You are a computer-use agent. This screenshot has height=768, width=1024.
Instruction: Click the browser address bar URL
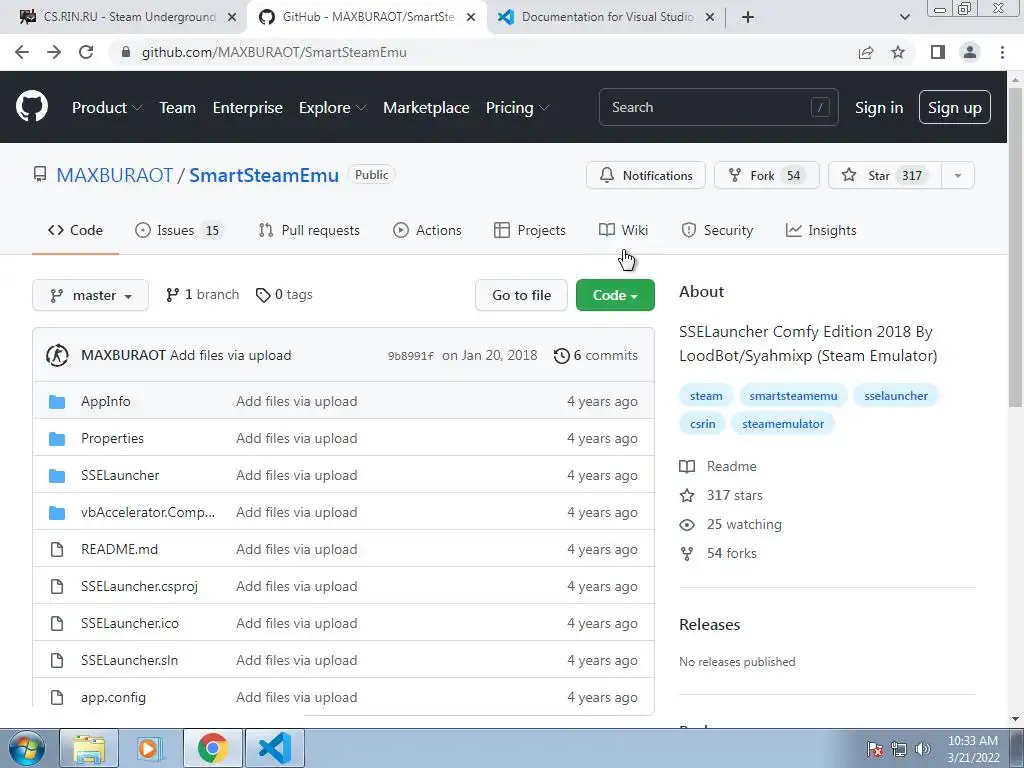tap(274, 52)
